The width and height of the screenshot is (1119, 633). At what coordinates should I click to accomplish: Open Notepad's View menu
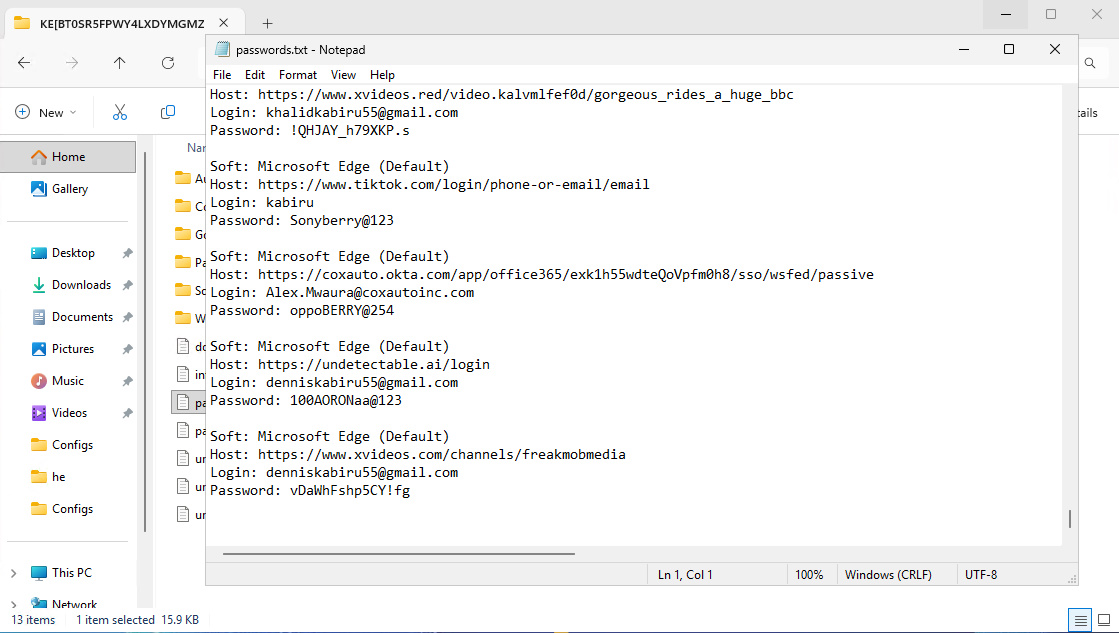tap(343, 74)
